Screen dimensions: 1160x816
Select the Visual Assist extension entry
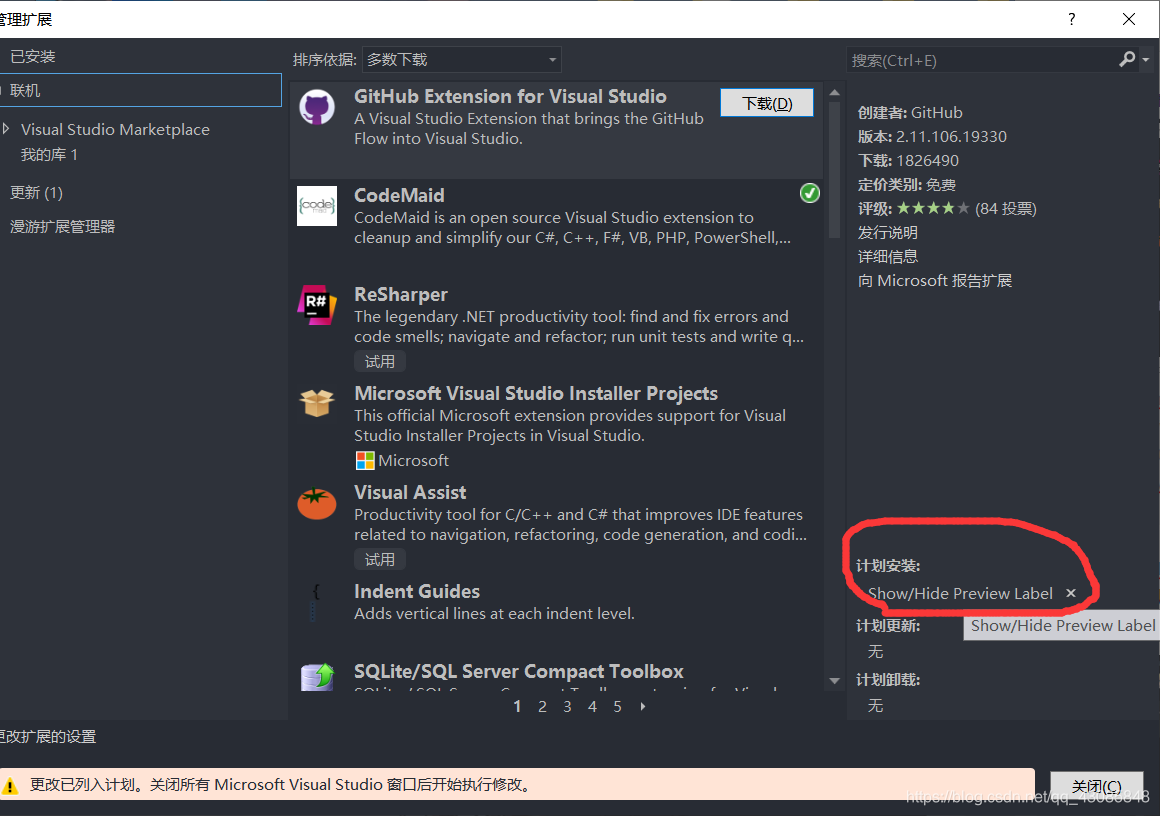[556, 527]
